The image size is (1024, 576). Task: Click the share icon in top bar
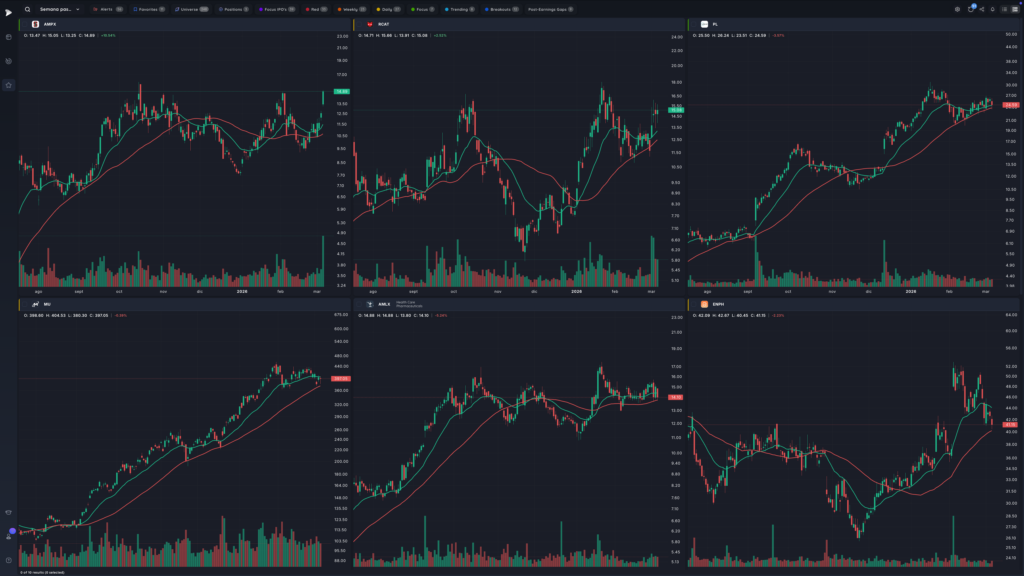982,9
